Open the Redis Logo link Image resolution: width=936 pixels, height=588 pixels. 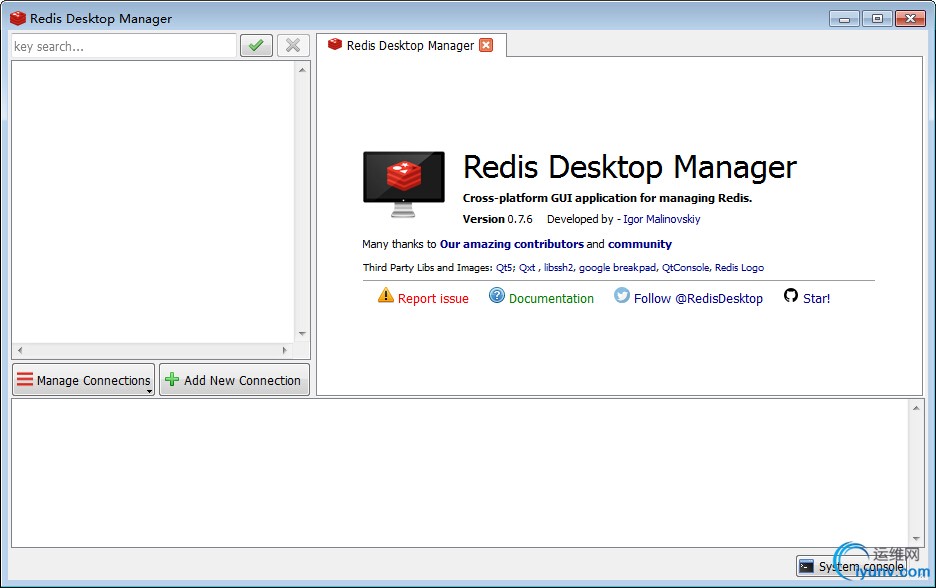tap(739, 267)
